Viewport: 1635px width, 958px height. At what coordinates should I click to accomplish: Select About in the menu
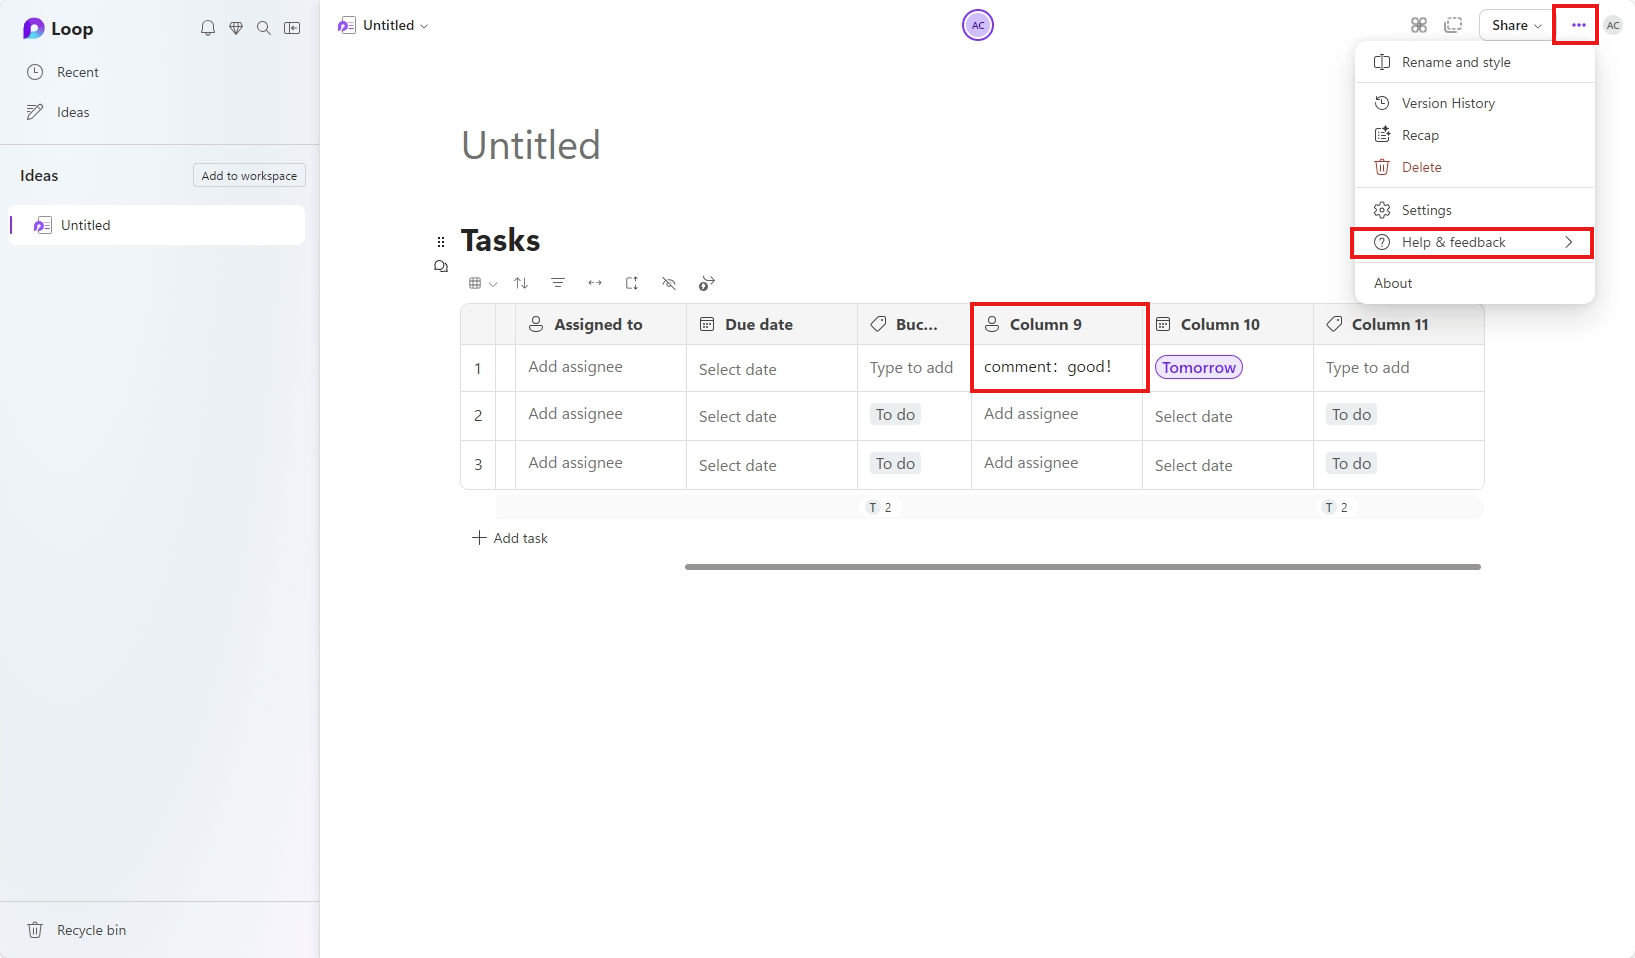(1474, 283)
